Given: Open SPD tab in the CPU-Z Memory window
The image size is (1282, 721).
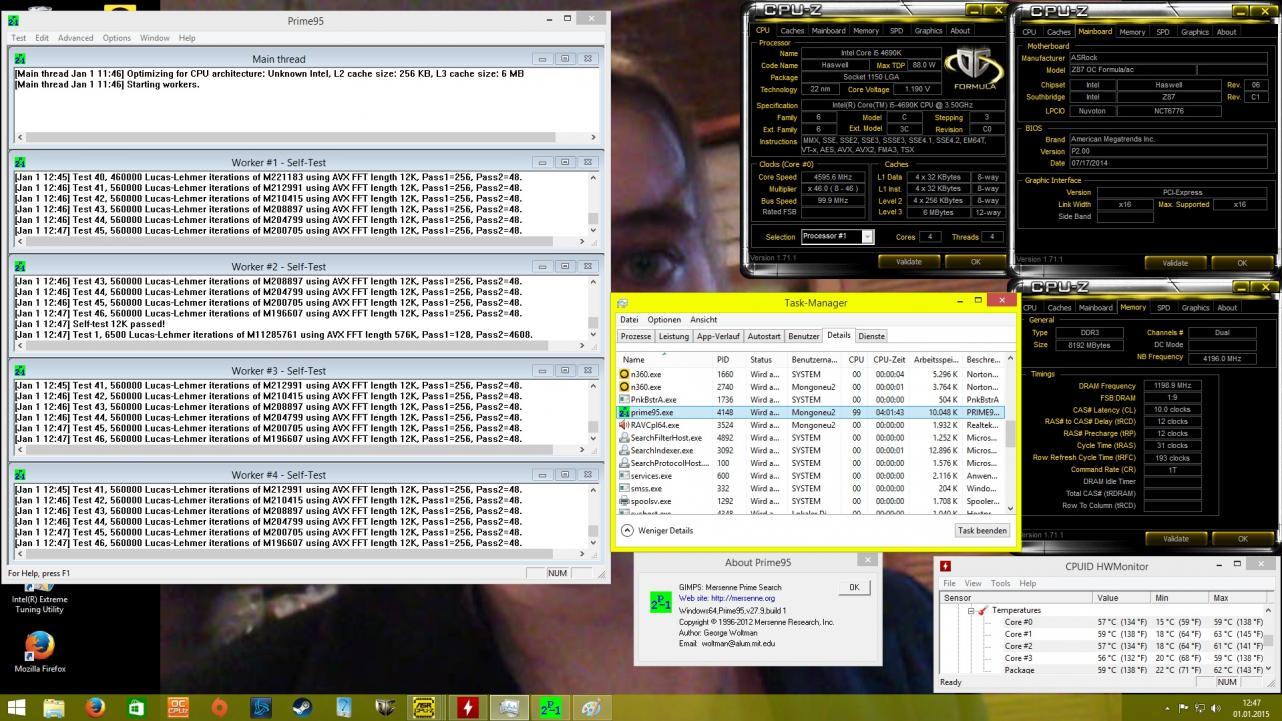Looking at the screenshot, I should point(1163,308).
